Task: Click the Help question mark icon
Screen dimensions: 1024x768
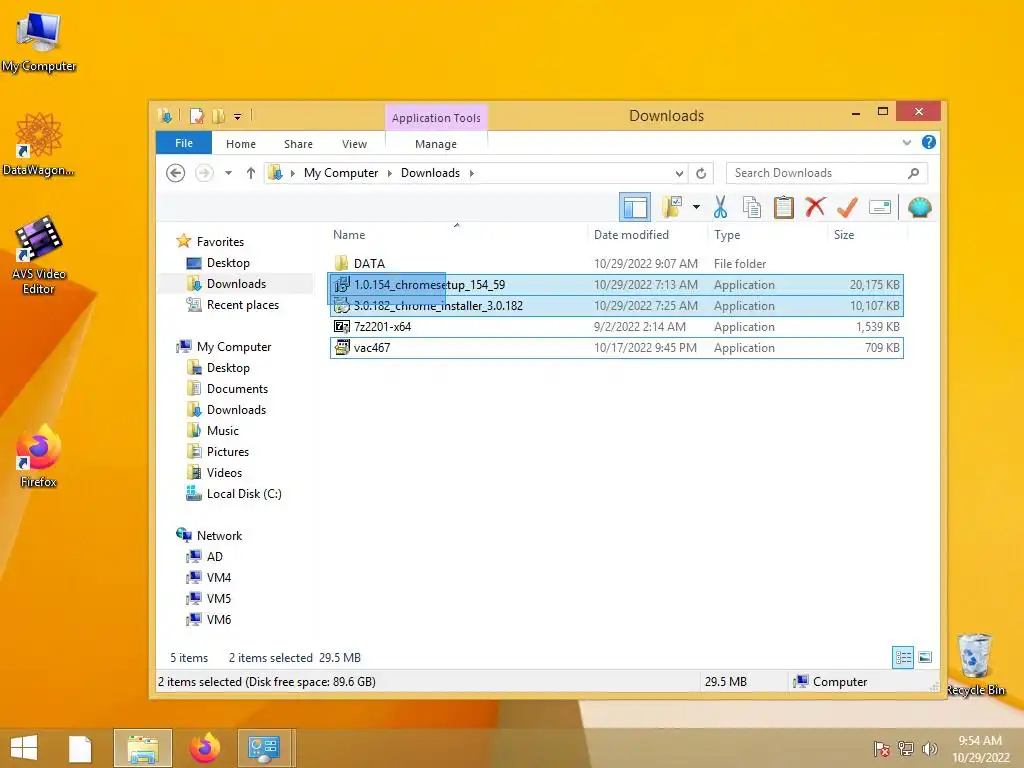Action: 929,142
